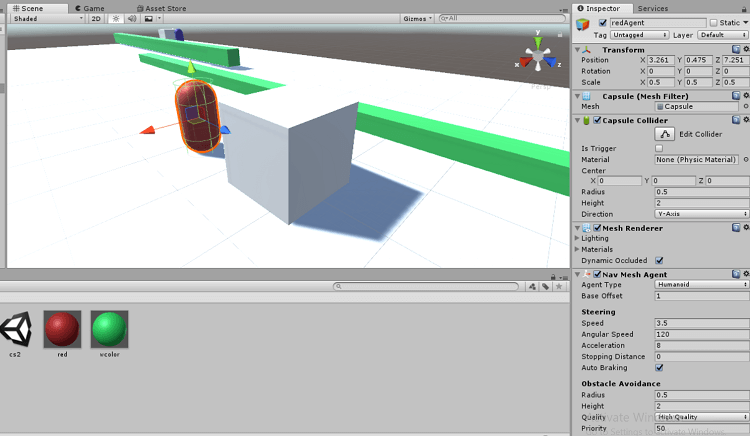Open Transform component gear settings
Viewport: 750px width, 436px height.
click(x=745, y=49)
